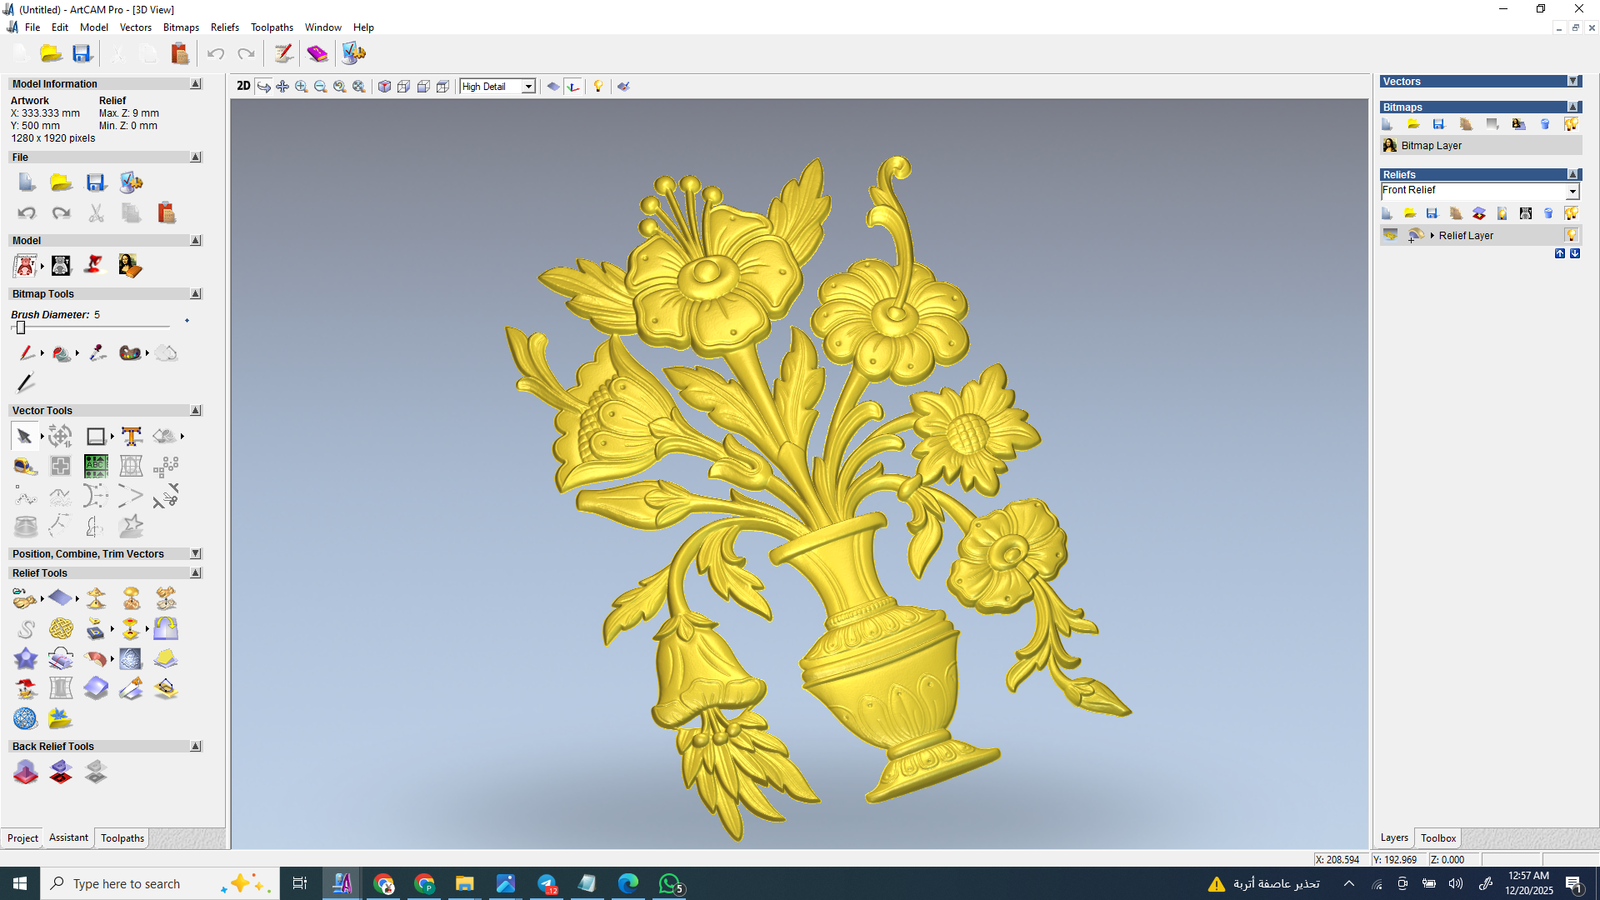Screen dimensions: 1600x900
Task: Open the High Detail dropdown
Action: 528,87
